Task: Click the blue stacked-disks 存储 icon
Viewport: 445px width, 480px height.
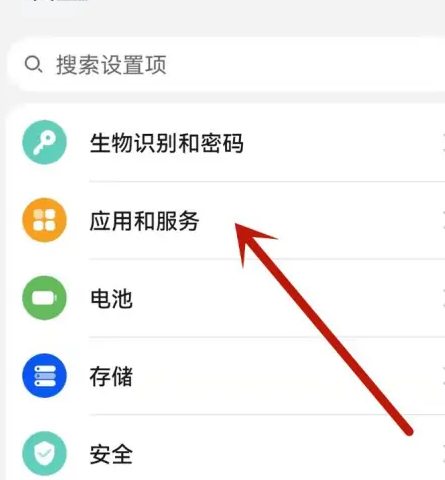Action: 44,376
